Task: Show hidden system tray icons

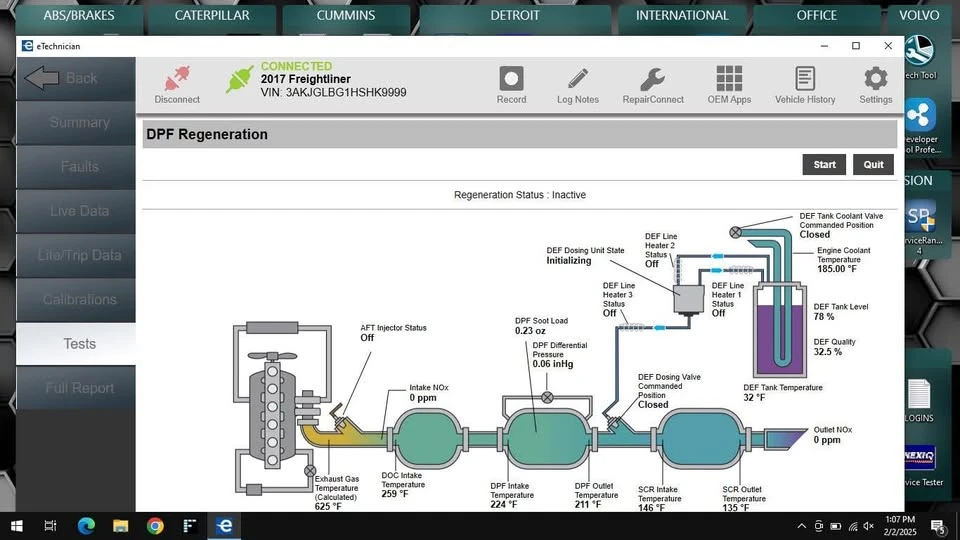Action: [x=801, y=526]
